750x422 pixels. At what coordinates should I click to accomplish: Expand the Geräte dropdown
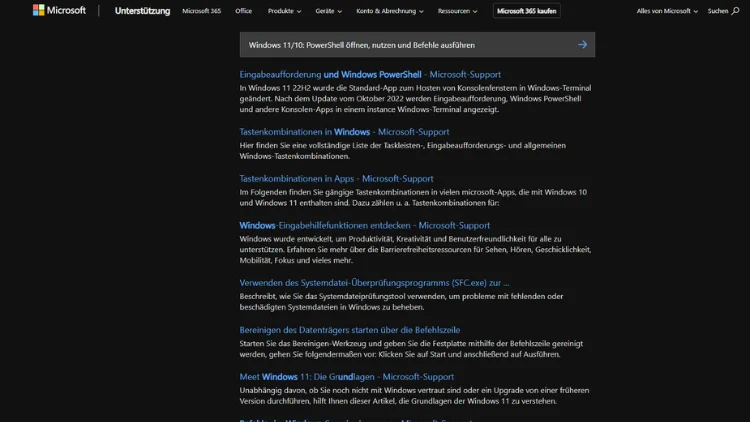coord(328,11)
